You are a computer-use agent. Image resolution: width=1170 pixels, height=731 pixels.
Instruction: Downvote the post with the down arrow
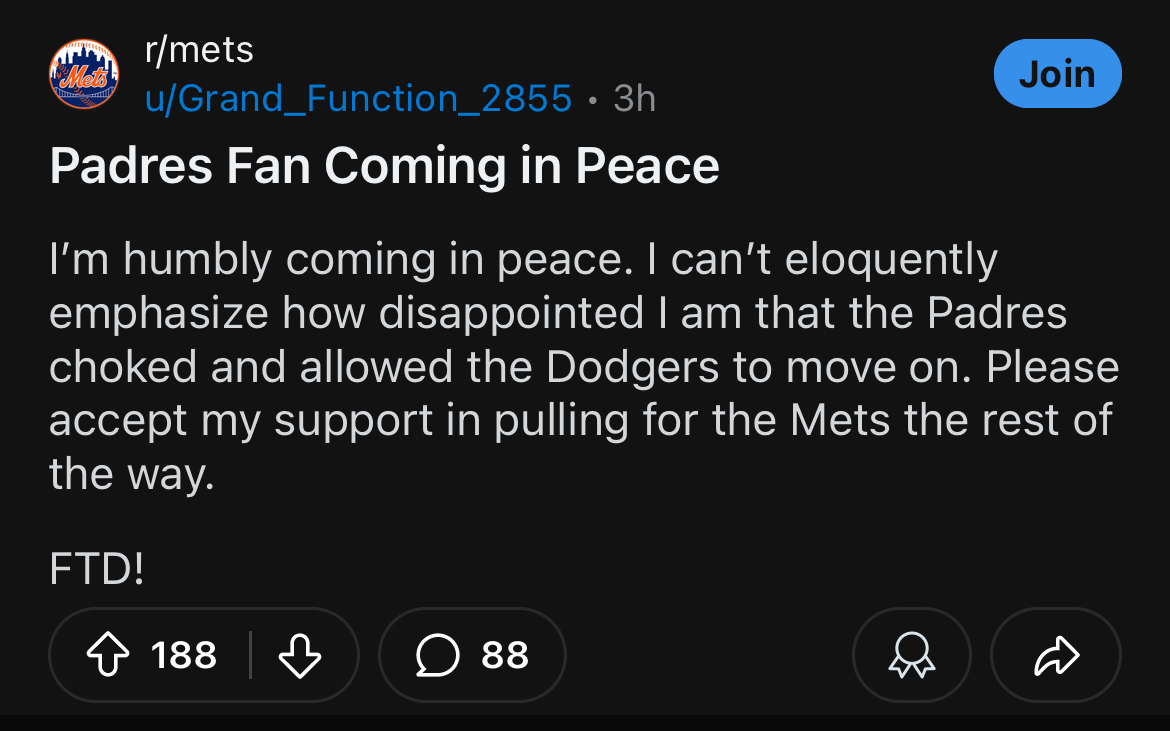click(x=300, y=655)
